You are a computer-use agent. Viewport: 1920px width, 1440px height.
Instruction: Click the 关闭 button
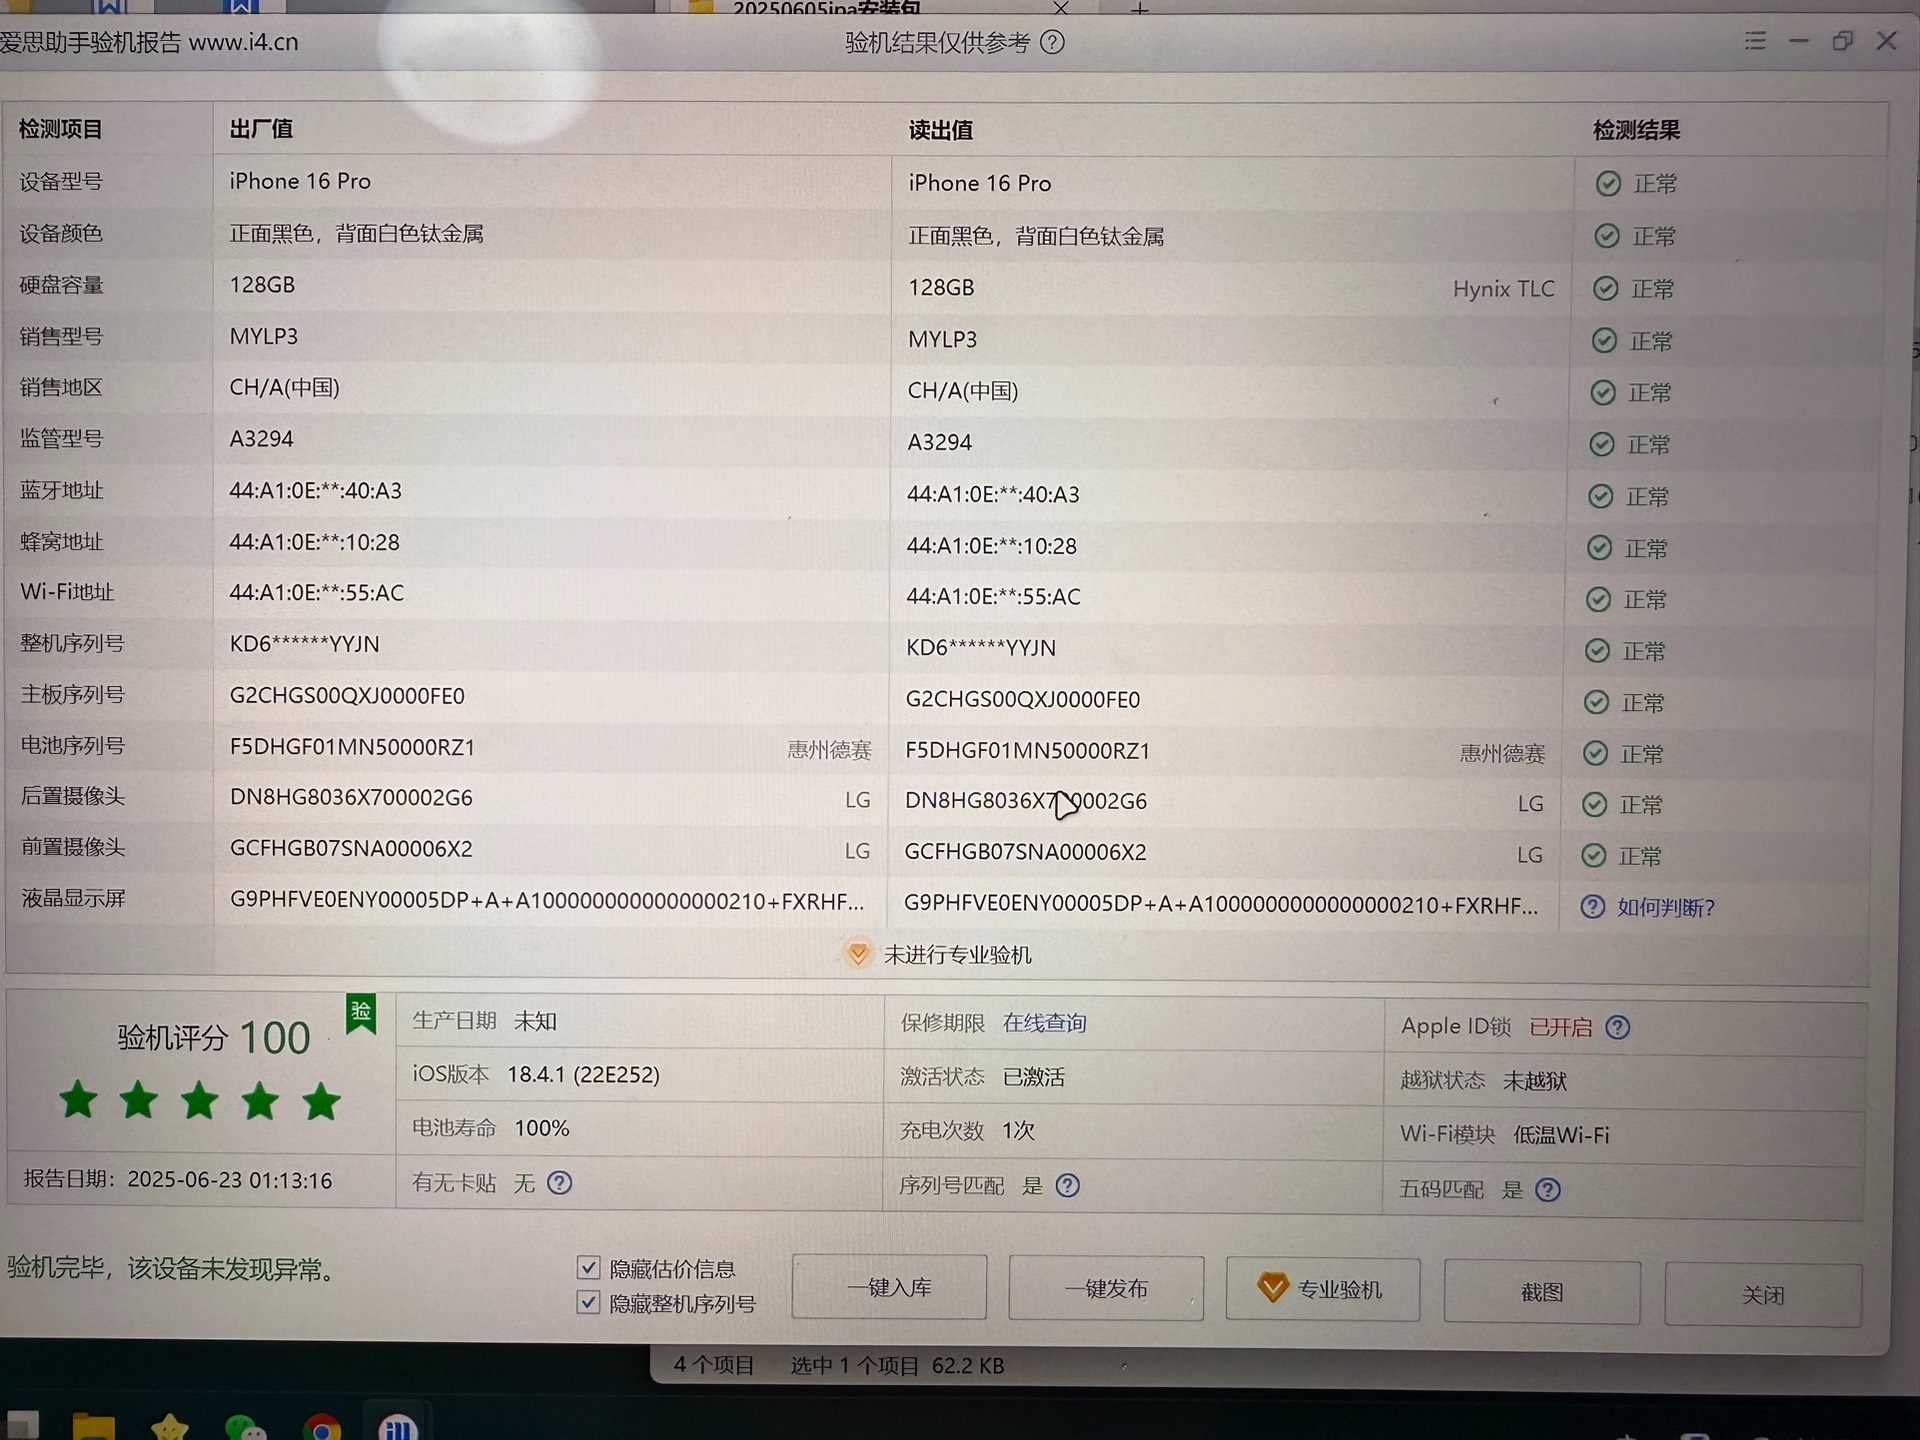tap(1763, 1296)
